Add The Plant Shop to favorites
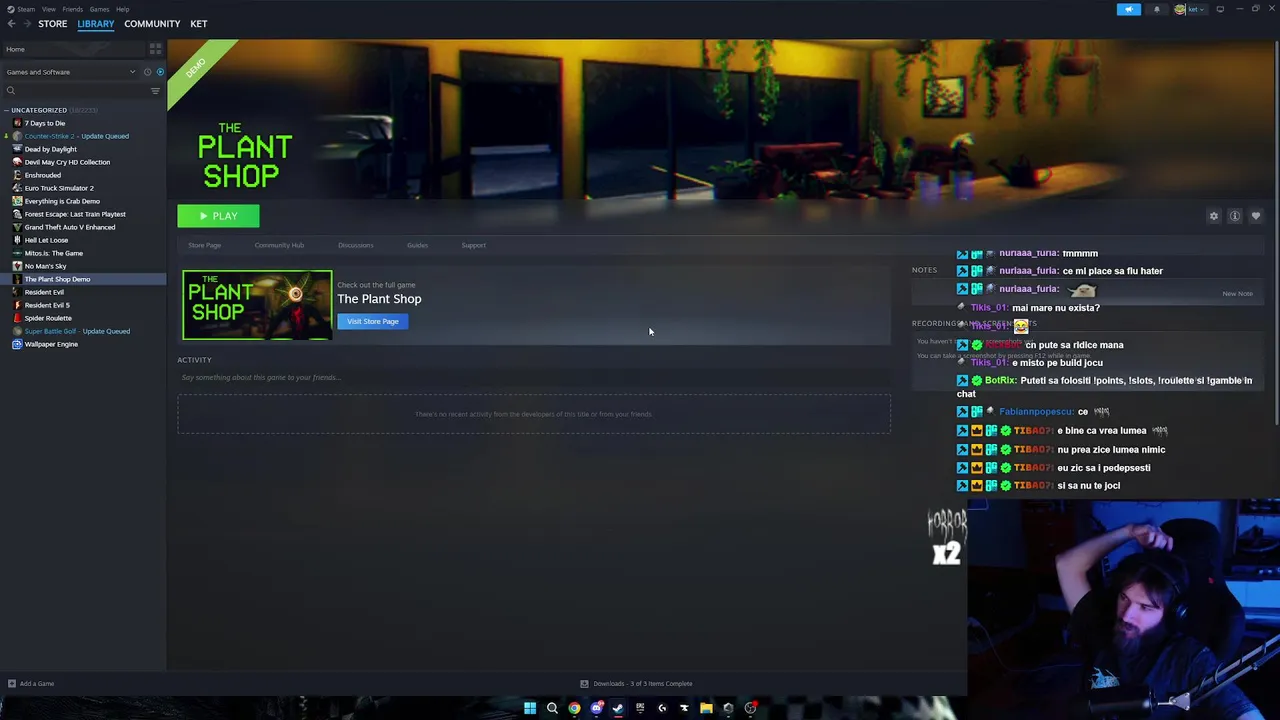This screenshot has width=1280, height=720. [1256, 216]
